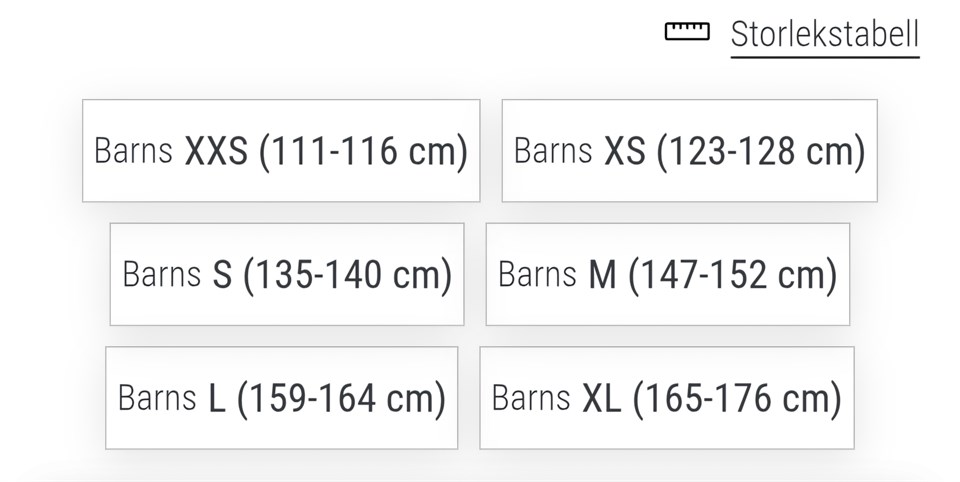Open the Storlekstabell size chart link

[824, 35]
